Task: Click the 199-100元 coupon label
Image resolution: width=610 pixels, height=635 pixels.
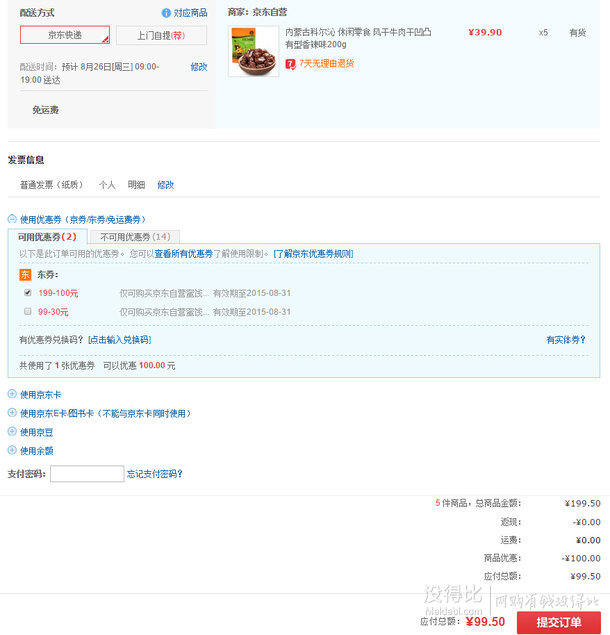Action: tap(58, 293)
